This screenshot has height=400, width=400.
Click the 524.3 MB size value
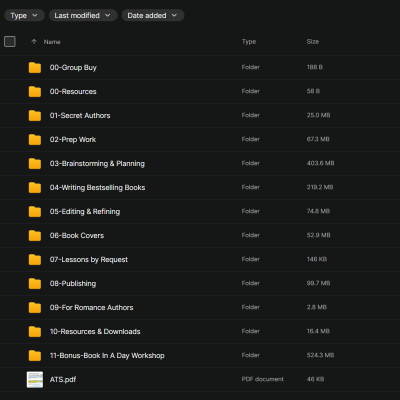click(x=320, y=355)
